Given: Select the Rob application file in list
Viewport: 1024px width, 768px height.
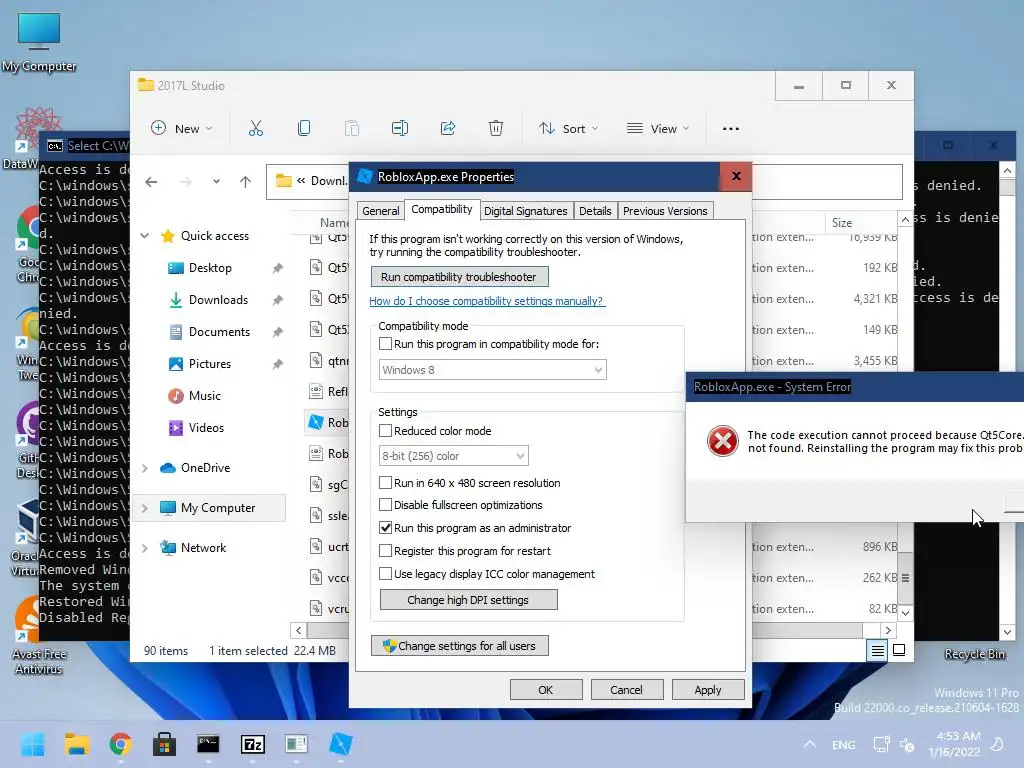Looking at the screenshot, I should [x=328, y=423].
